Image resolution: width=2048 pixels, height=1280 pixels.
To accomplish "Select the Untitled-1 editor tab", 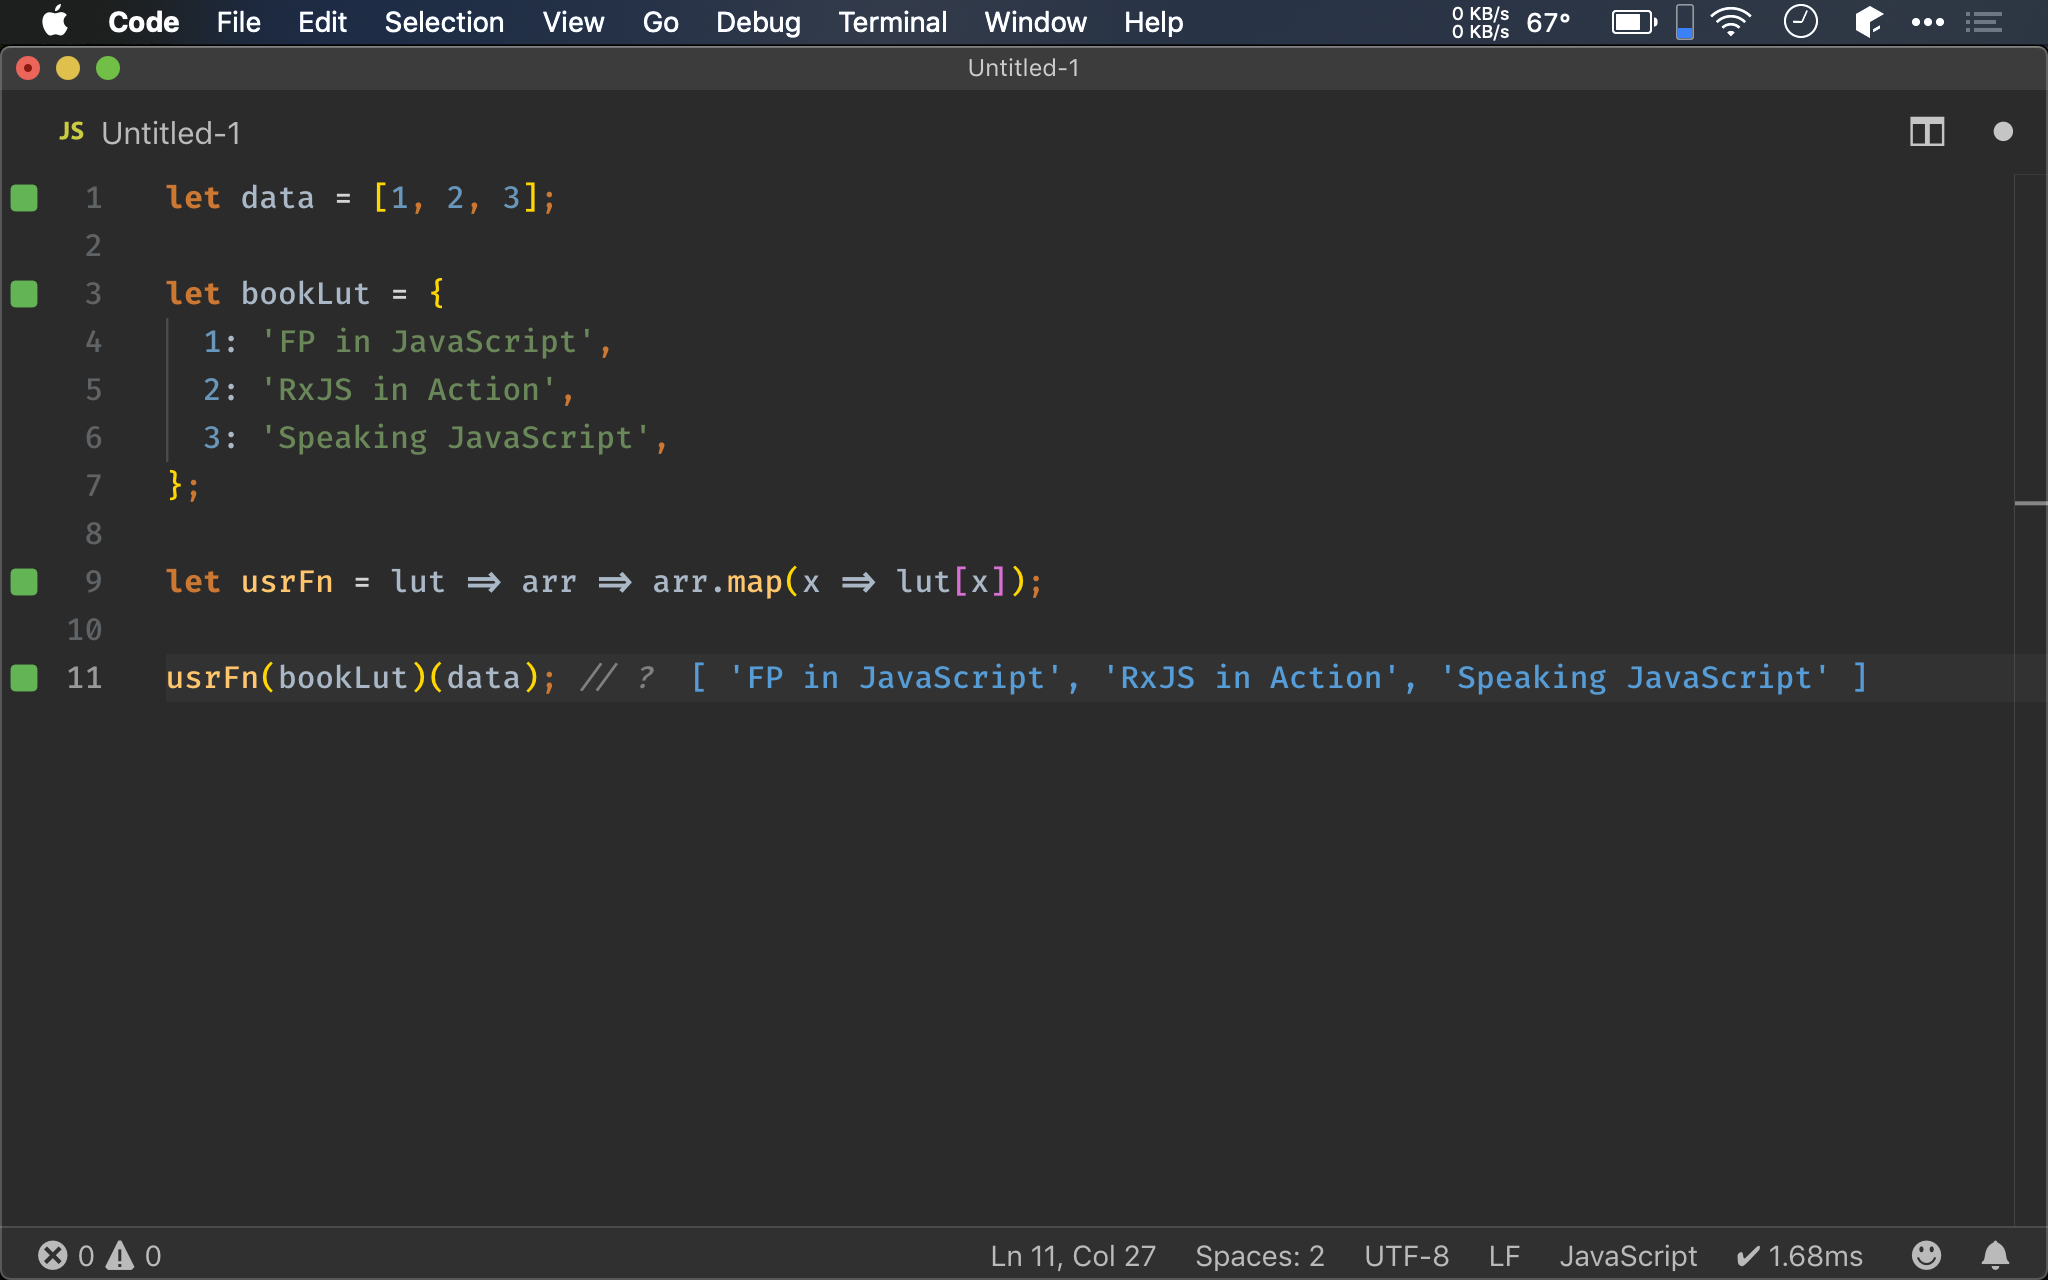I will [171, 133].
